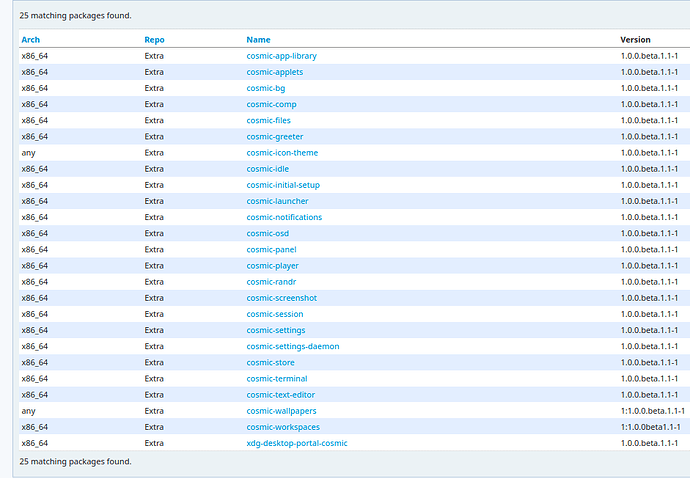The image size is (690, 478).
Task: Click the cosmic-notifications package link
Action: [284, 217]
